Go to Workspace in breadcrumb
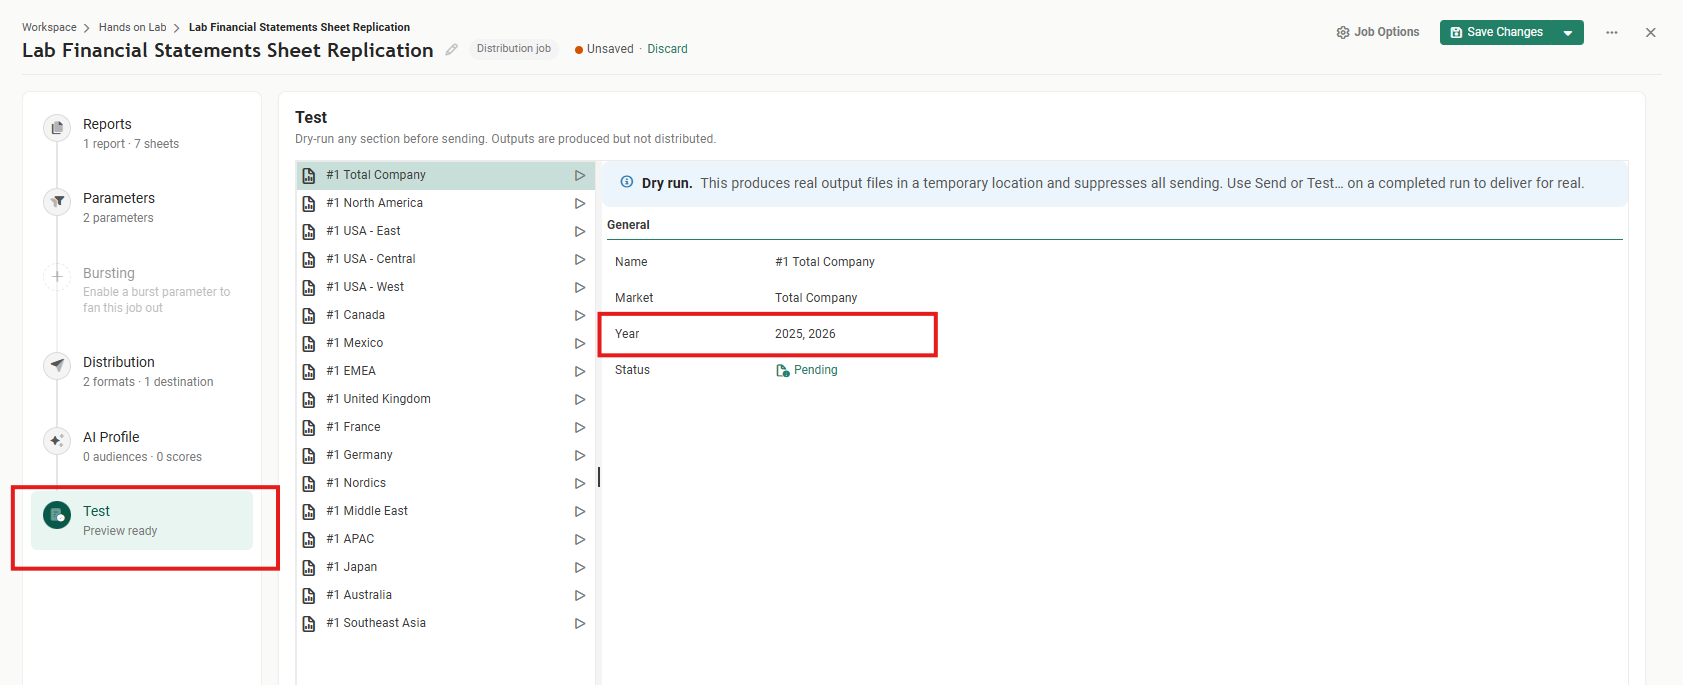Screen dimensions: 1683x685 coord(49,27)
